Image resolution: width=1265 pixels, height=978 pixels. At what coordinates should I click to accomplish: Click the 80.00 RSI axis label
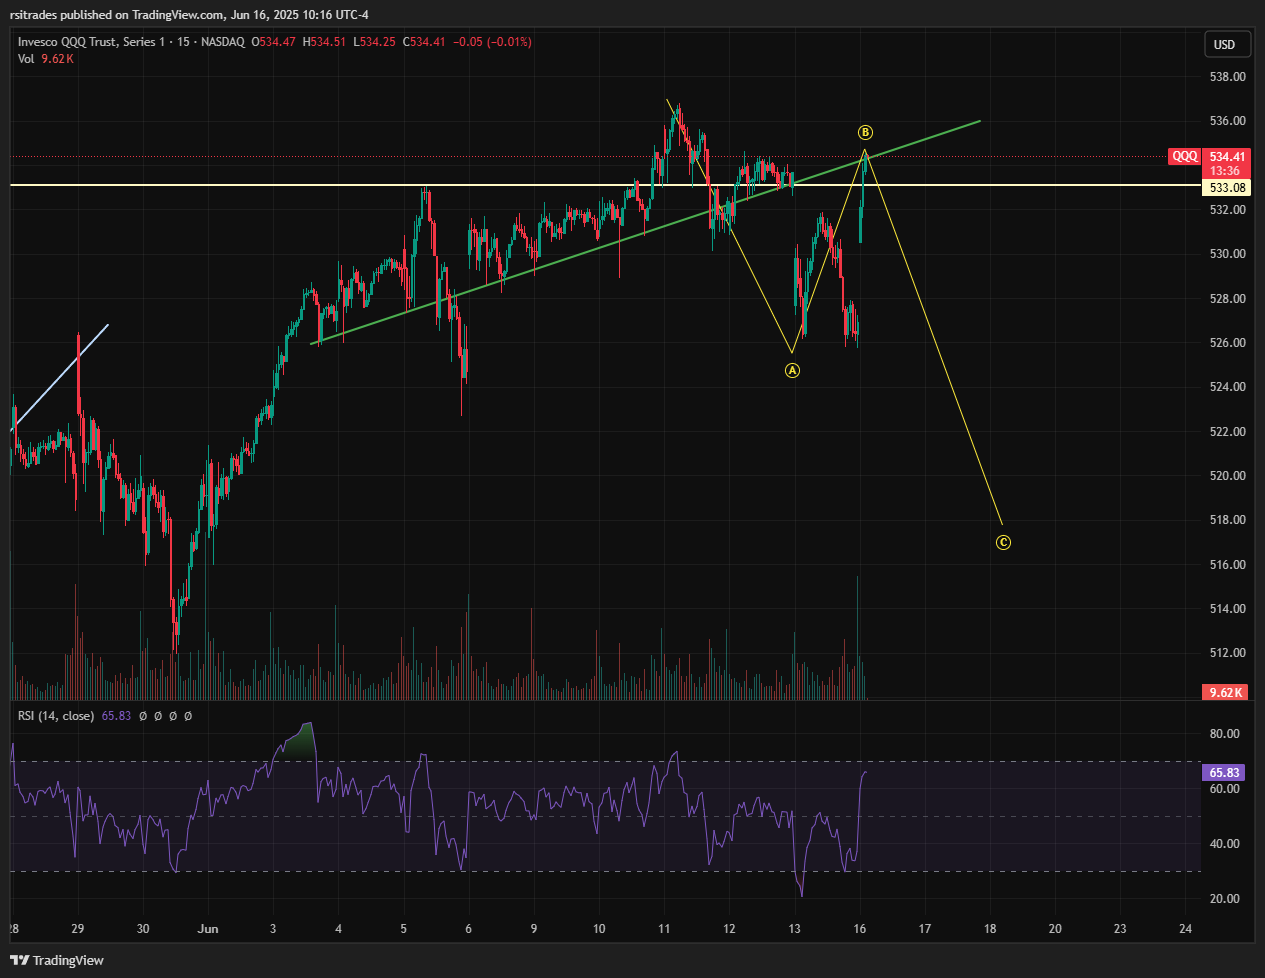(1224, 734)
